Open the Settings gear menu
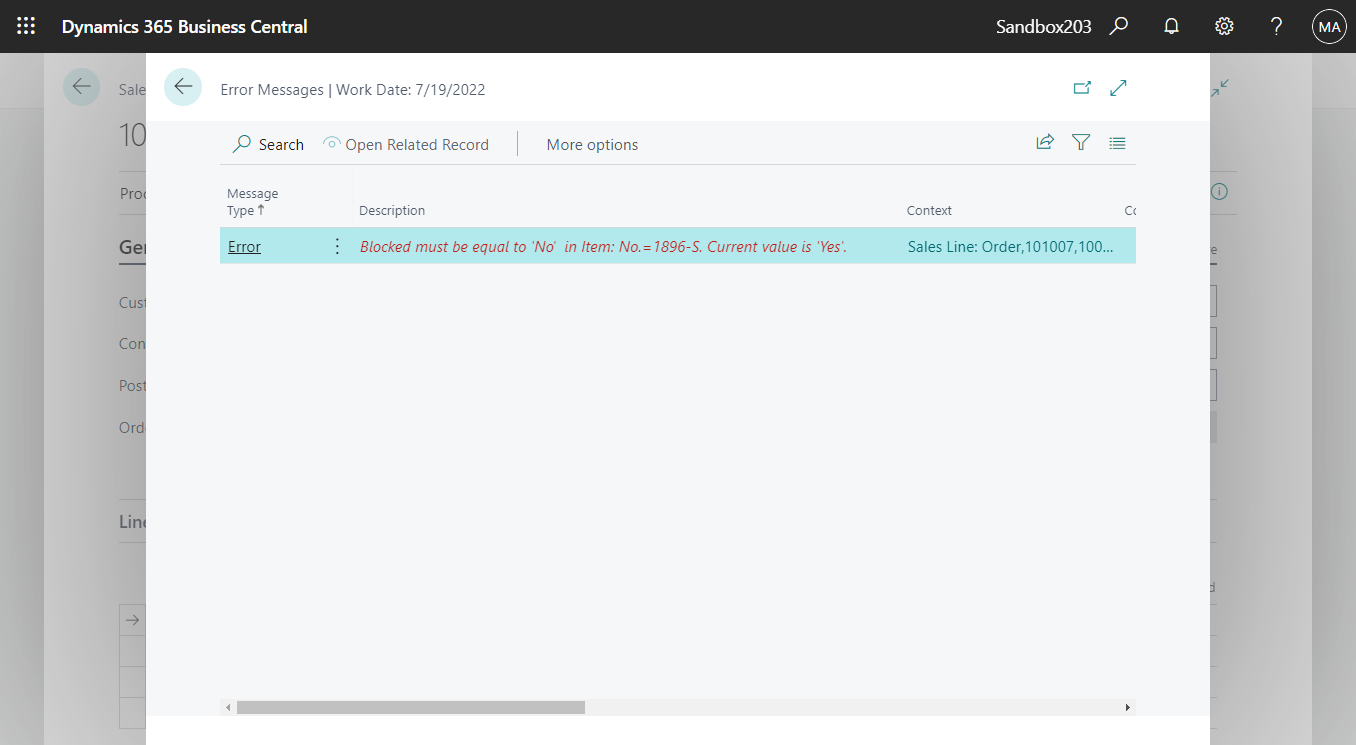The image size is (1356, 745). tap(1224, 26)
